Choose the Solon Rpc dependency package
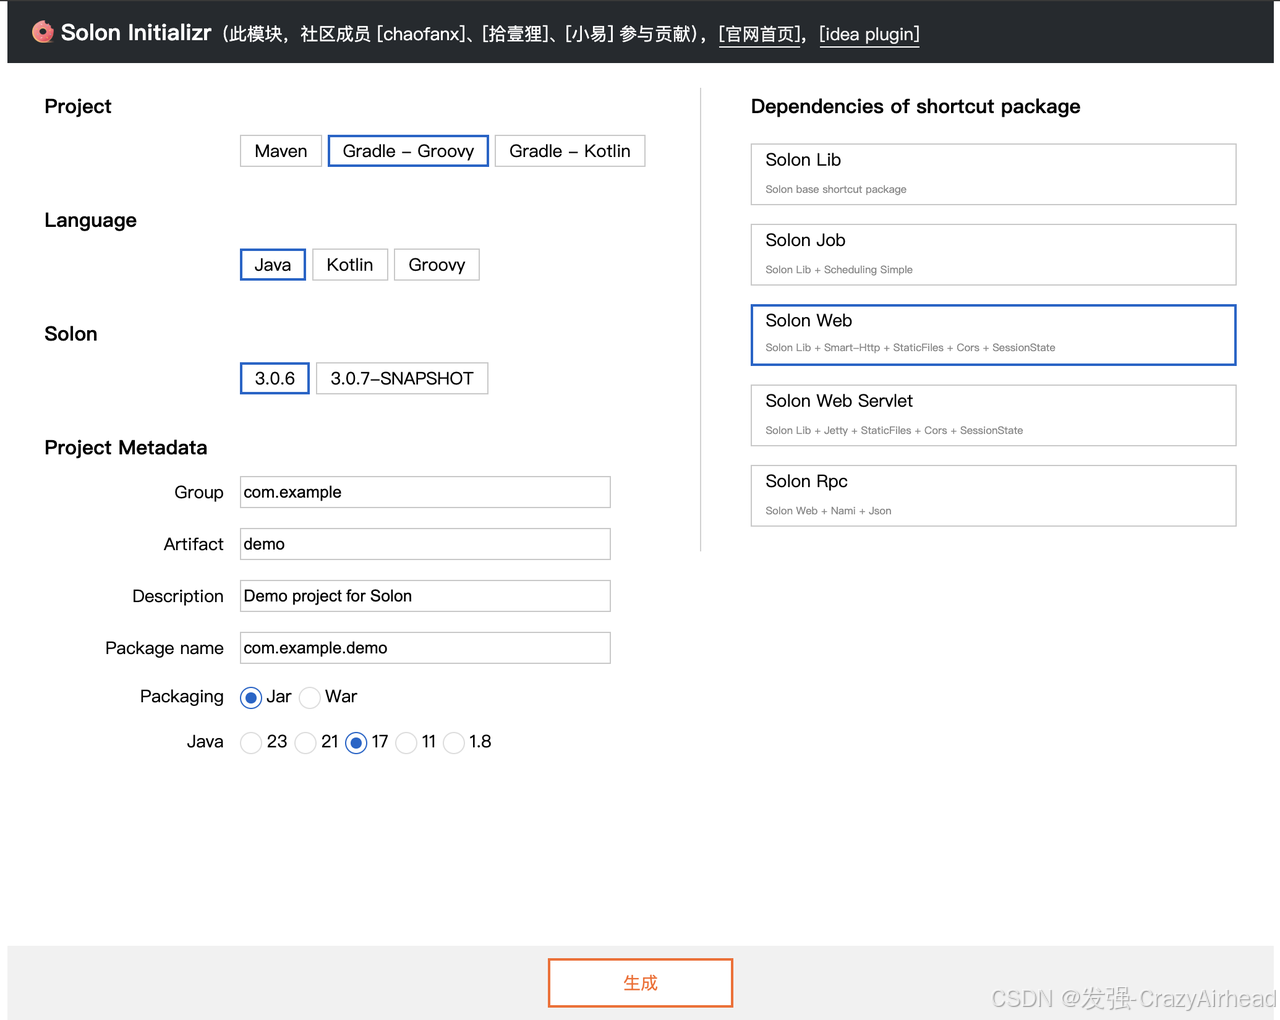1280x1020 pixels. (993, 496)
